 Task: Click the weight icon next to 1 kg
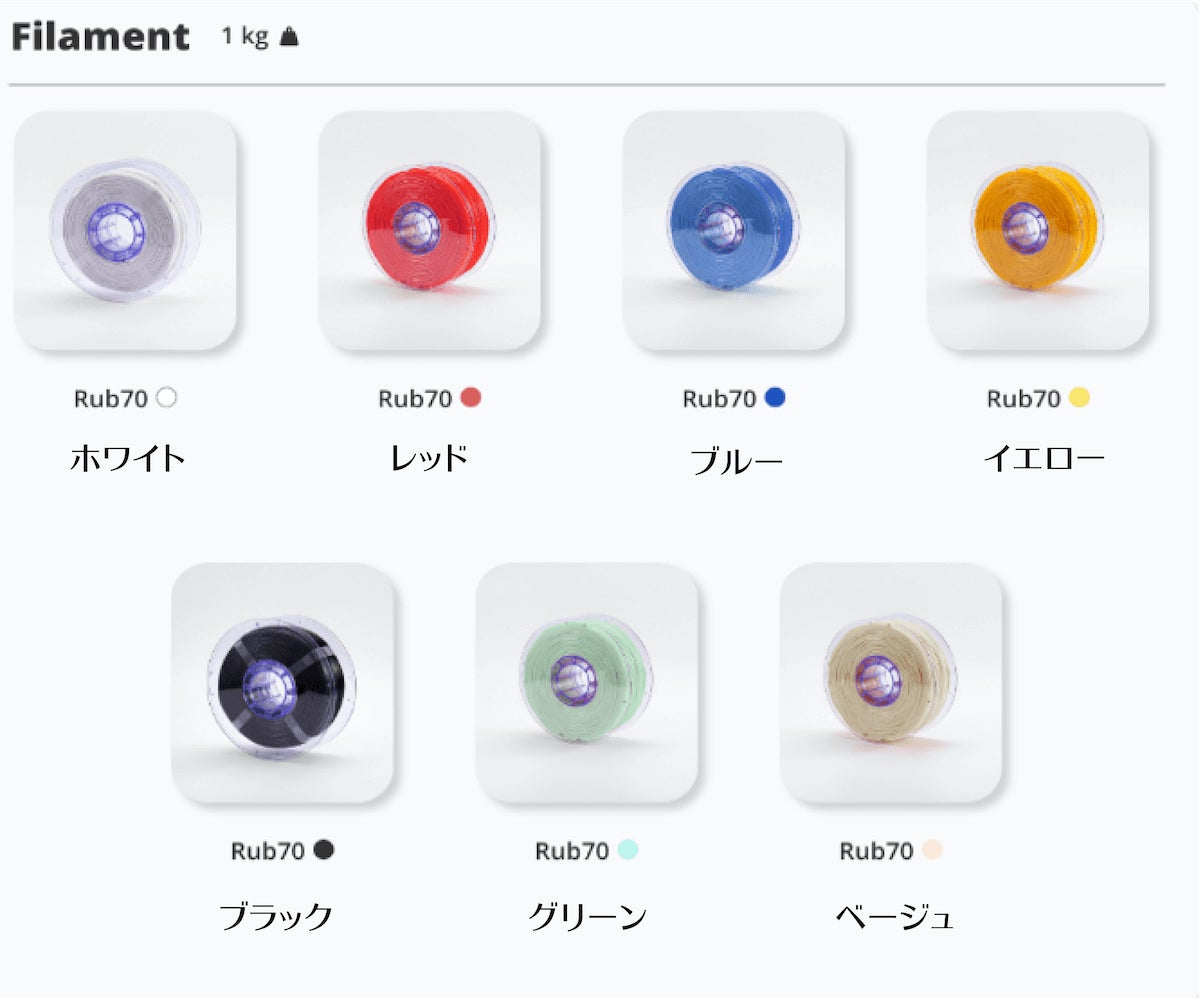(x=289, y=37)
